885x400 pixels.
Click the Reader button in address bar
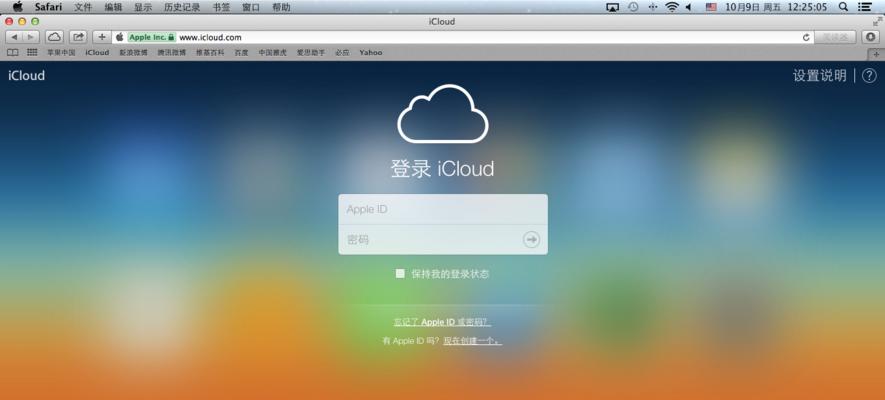point(835,37)
